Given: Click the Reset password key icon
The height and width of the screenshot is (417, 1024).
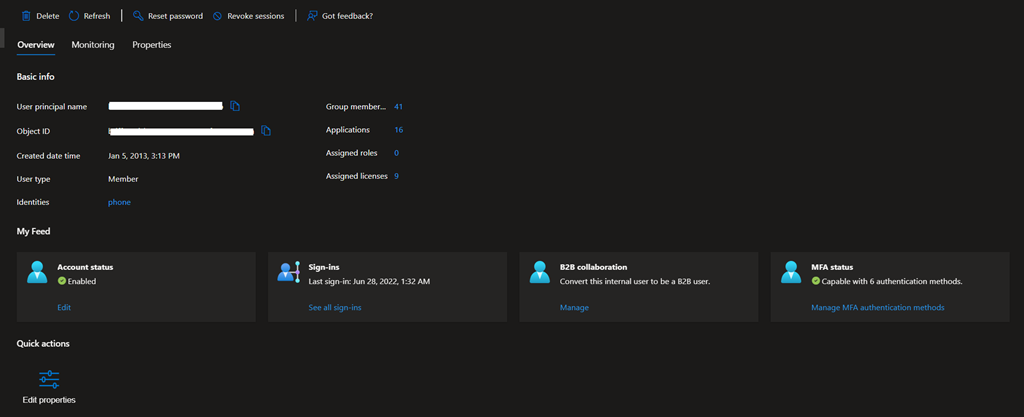Looking at the screenshot, I should (138, 16).
